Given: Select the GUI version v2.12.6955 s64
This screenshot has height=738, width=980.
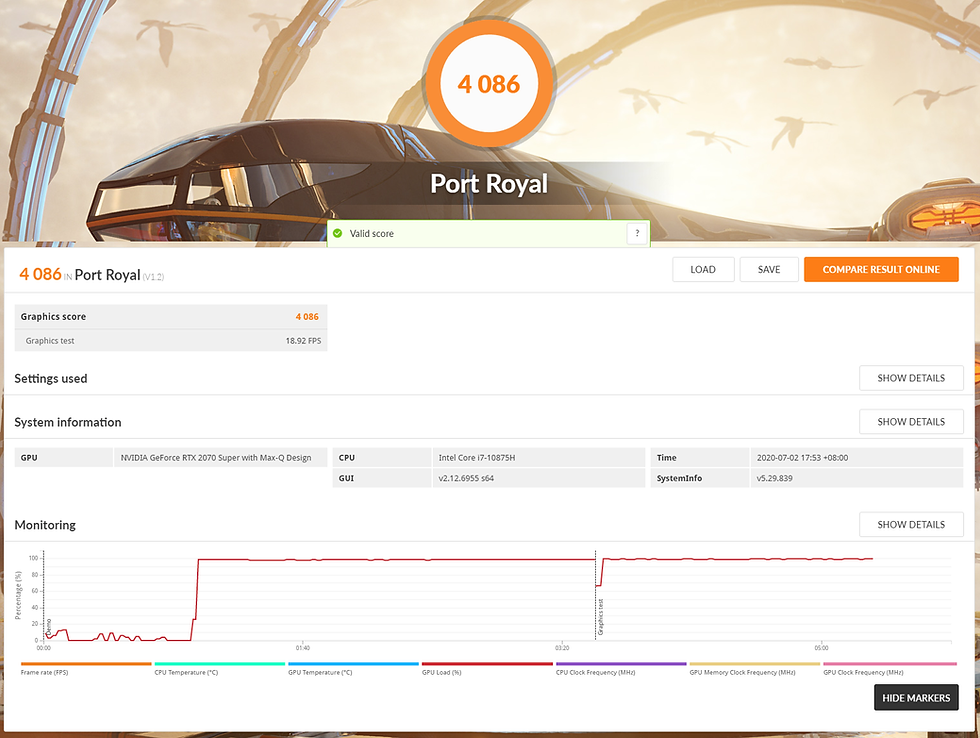Looking at the screenshot, I should click(x=466, y=478).
